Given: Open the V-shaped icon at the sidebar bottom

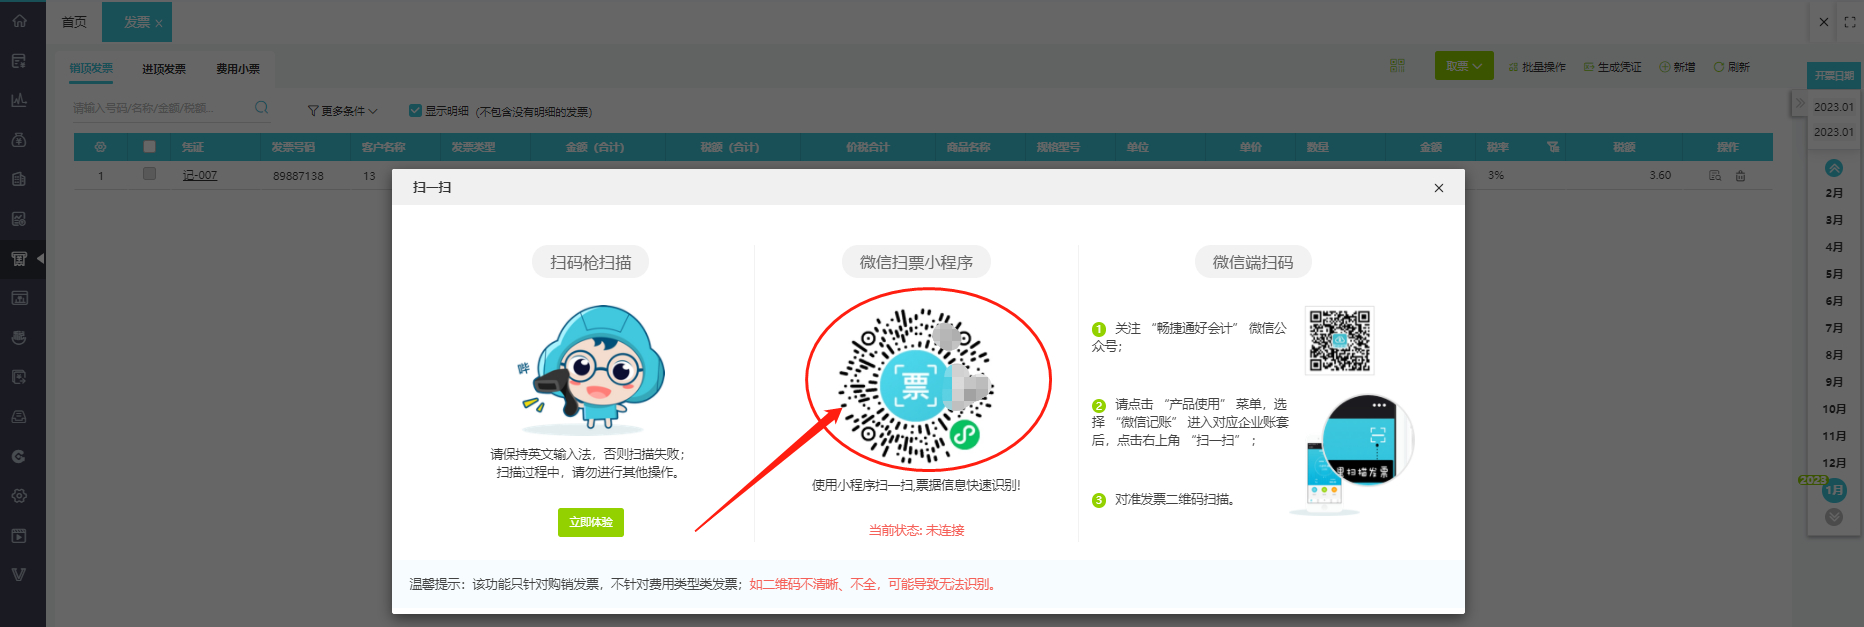Looking at the screenshot, I should point(19,575).
